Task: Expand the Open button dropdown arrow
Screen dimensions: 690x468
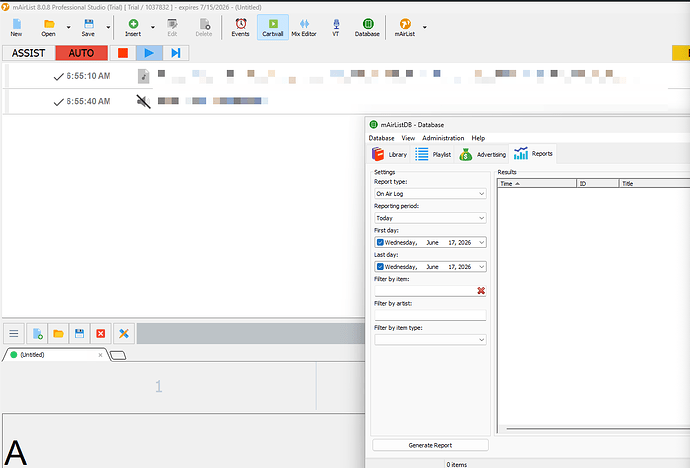Action: (68, 27)
